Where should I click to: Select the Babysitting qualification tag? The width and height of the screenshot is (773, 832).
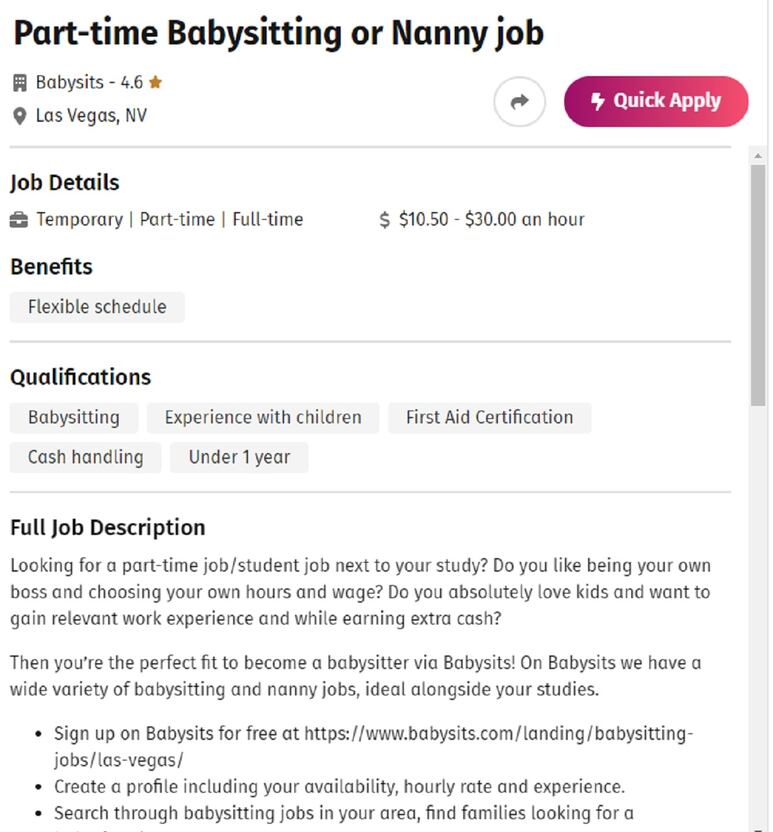tap(74, 418)
